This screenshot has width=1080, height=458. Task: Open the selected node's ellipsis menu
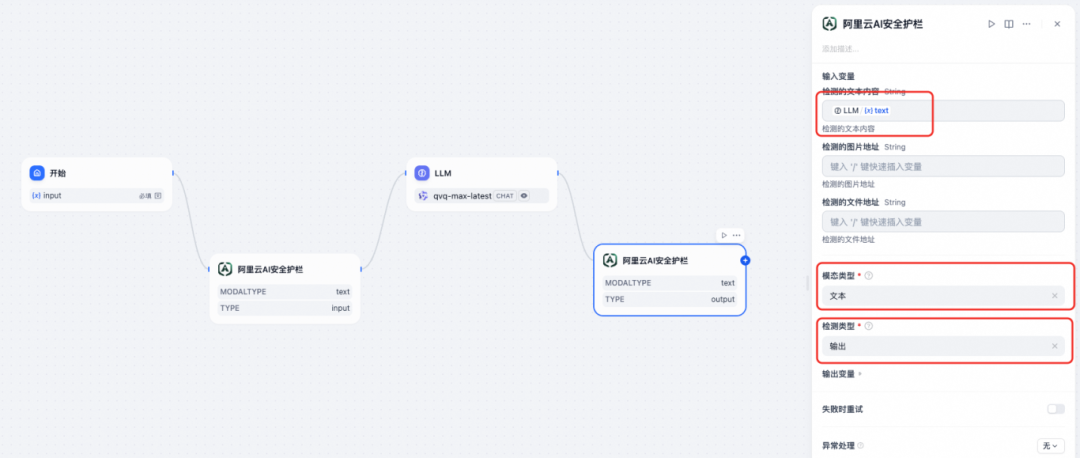pyautogui.click(x=736, y=235)
